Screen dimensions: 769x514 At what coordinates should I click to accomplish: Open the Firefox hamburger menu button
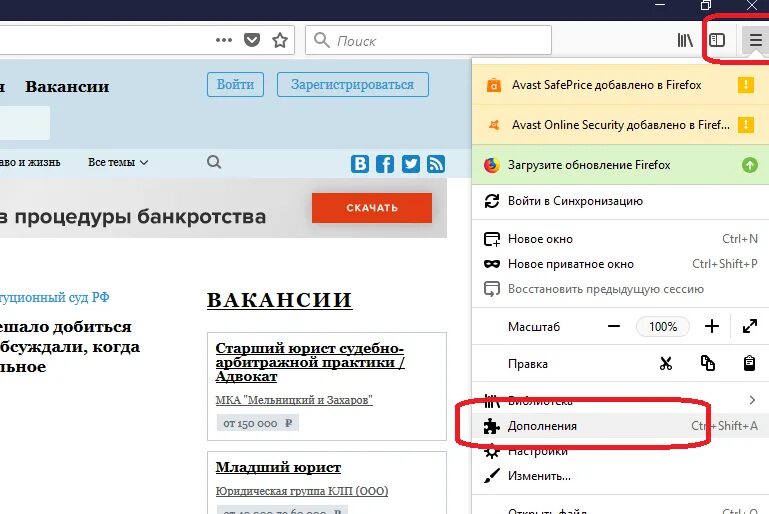click(755, 40)
